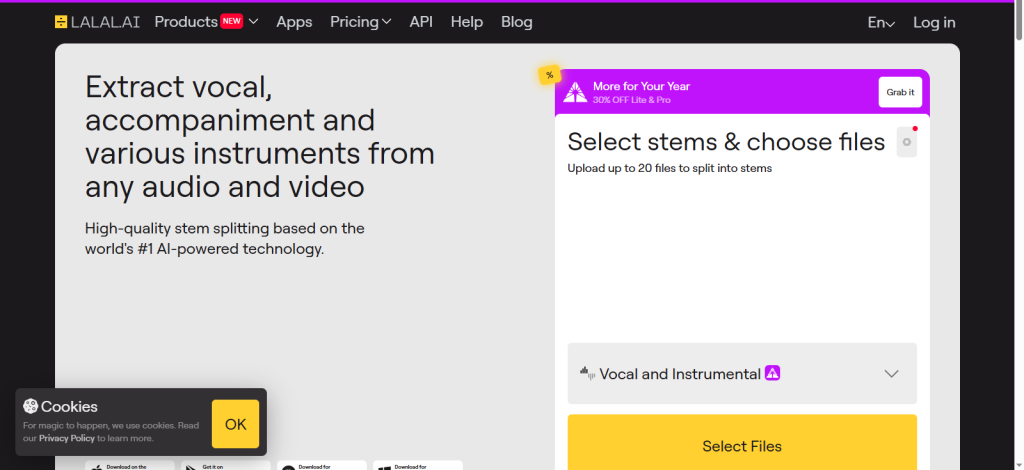This screenshot has width=1024, height=470.
Task: Open the En language selector
Action: [881, 22]
